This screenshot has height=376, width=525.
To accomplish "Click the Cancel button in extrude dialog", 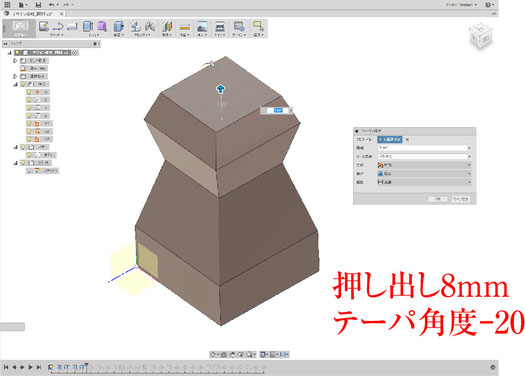I will click(x=461, y=199).
